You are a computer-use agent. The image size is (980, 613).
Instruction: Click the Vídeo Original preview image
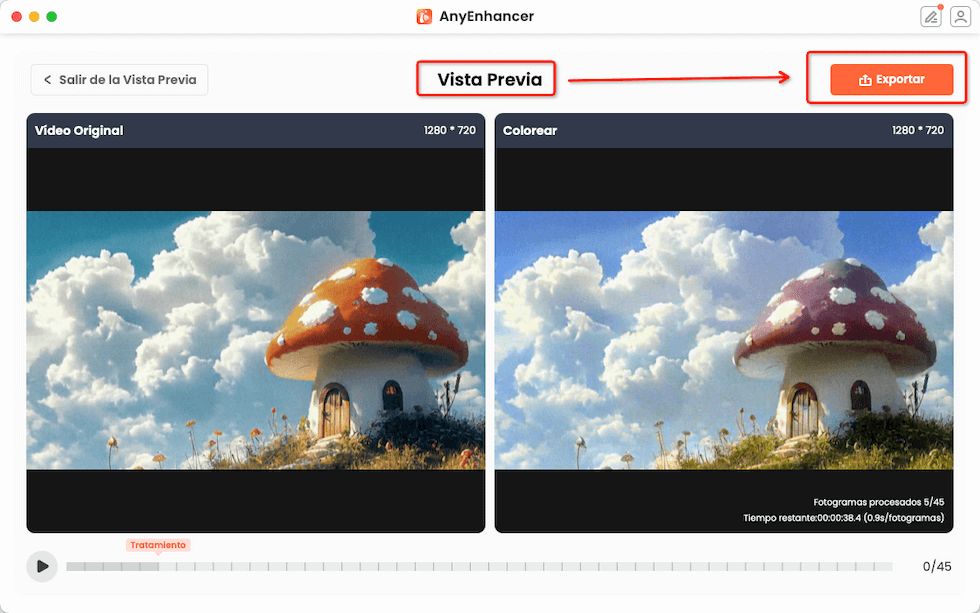tap(255, 340)
